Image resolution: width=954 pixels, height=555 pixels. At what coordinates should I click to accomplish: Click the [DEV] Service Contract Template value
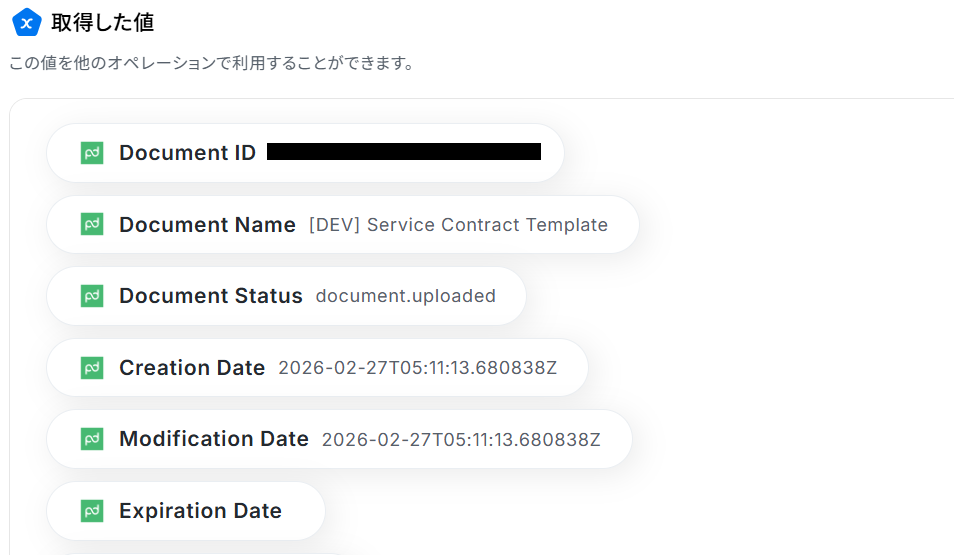(458, 225)
